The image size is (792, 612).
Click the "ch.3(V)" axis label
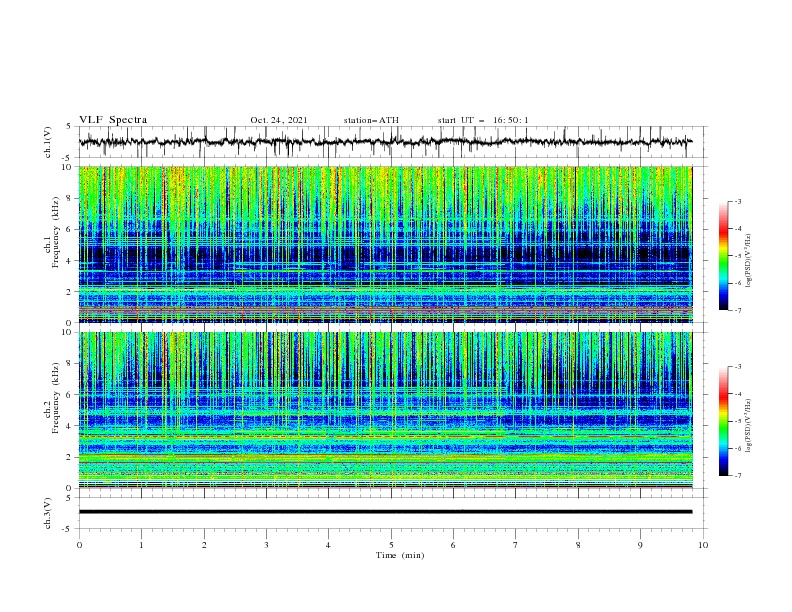tap(48, 513)
